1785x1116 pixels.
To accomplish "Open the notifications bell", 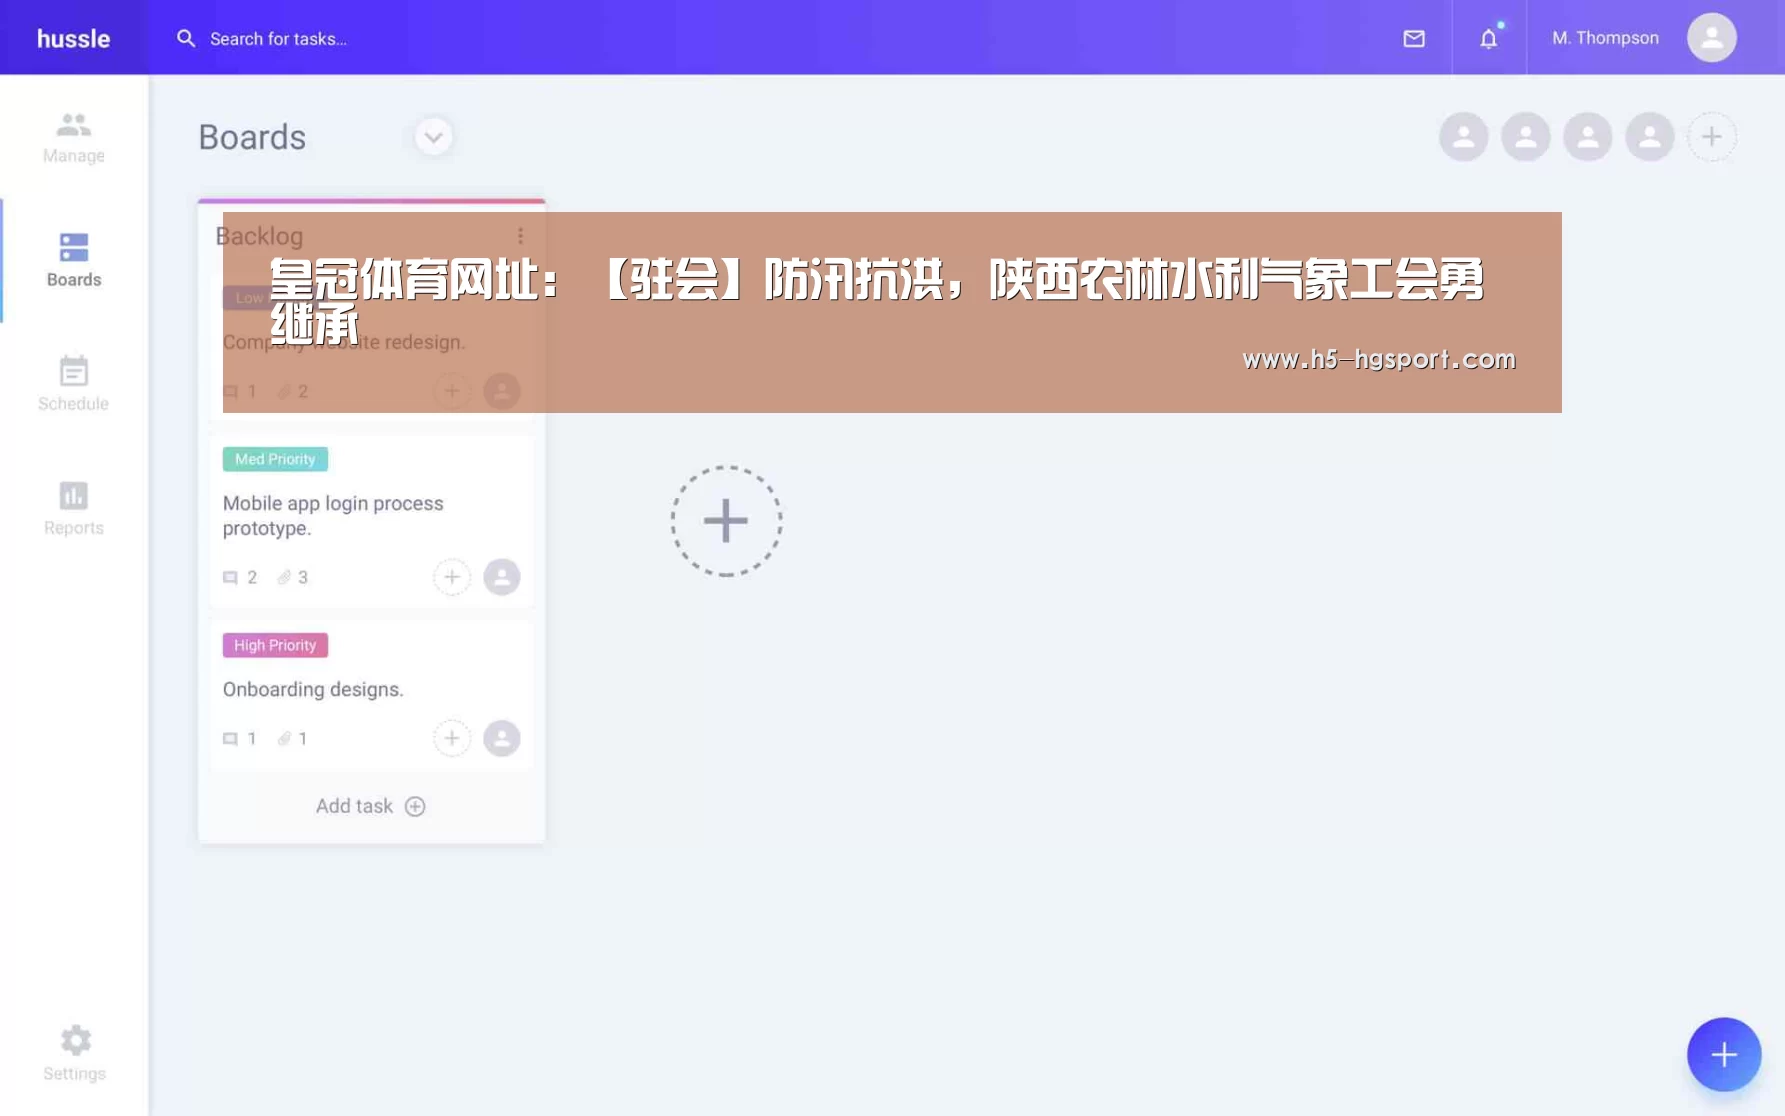I will point(1488,38).
